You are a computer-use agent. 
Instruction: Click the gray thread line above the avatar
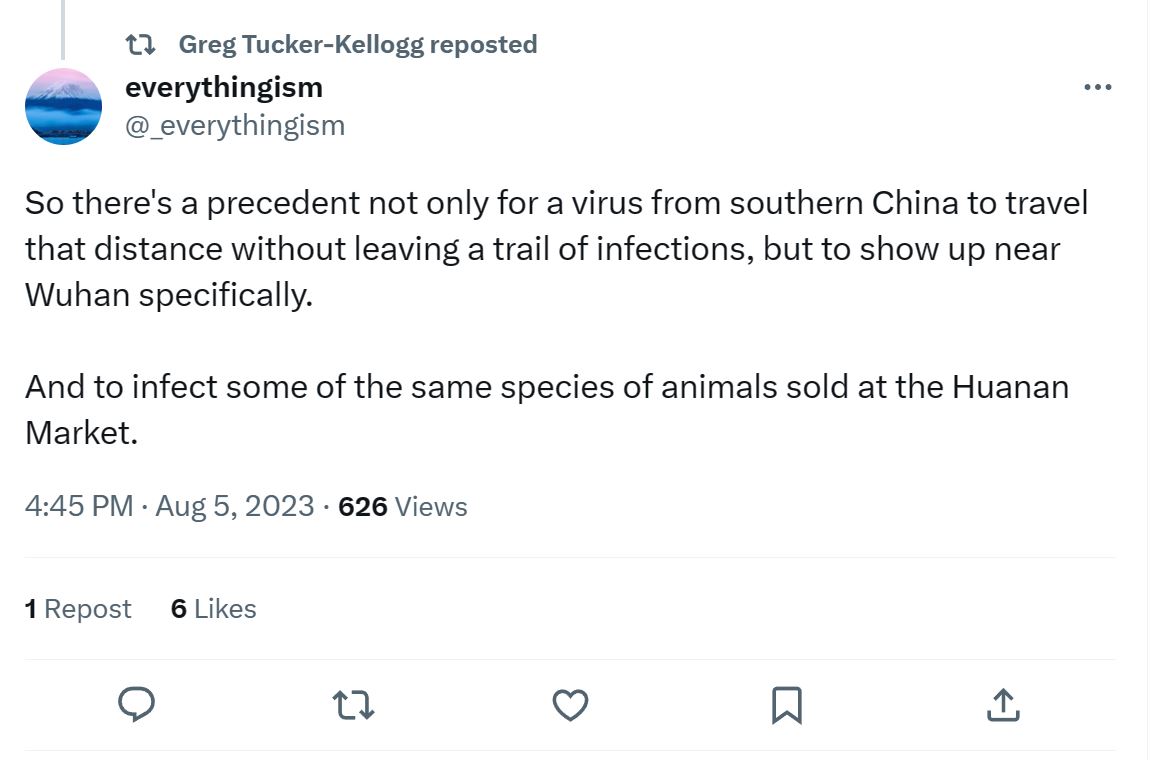point(63,30)
